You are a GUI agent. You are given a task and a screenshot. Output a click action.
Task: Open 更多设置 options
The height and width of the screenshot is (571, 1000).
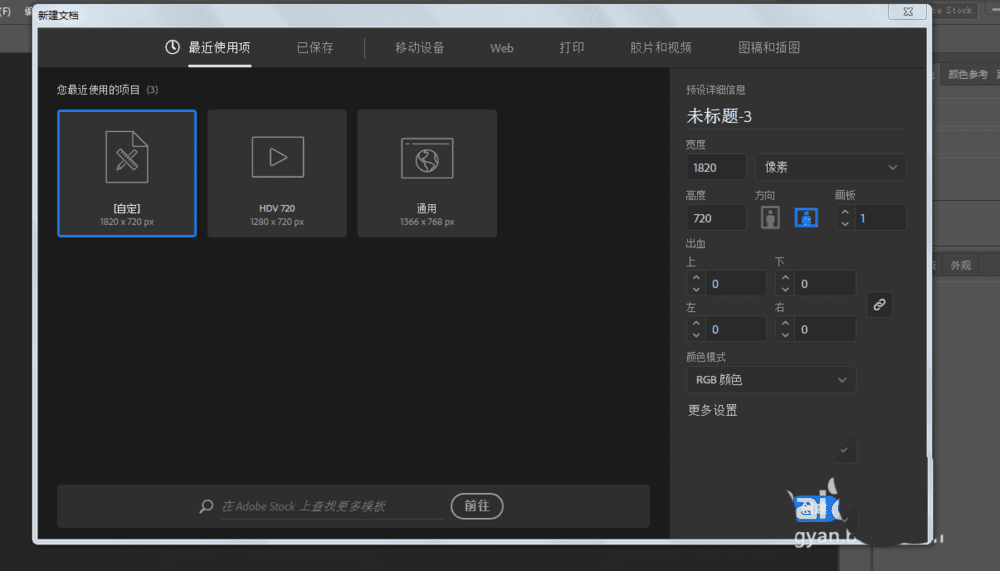coord(712,410)
